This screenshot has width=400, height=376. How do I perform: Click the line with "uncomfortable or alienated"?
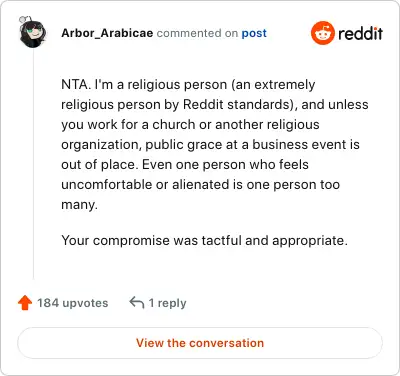coord(201,185)
